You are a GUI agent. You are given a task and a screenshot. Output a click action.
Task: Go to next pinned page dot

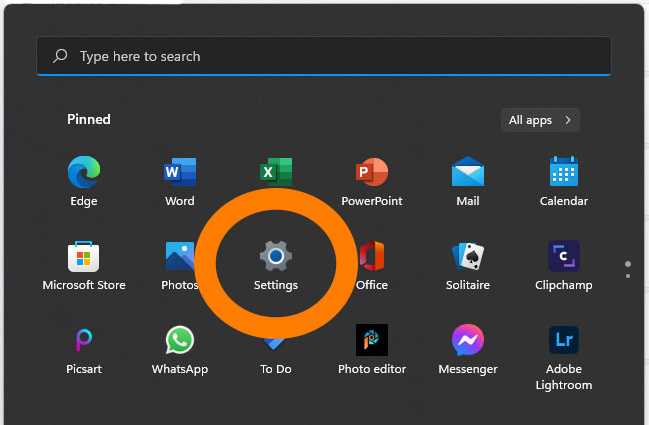point(628,276)
